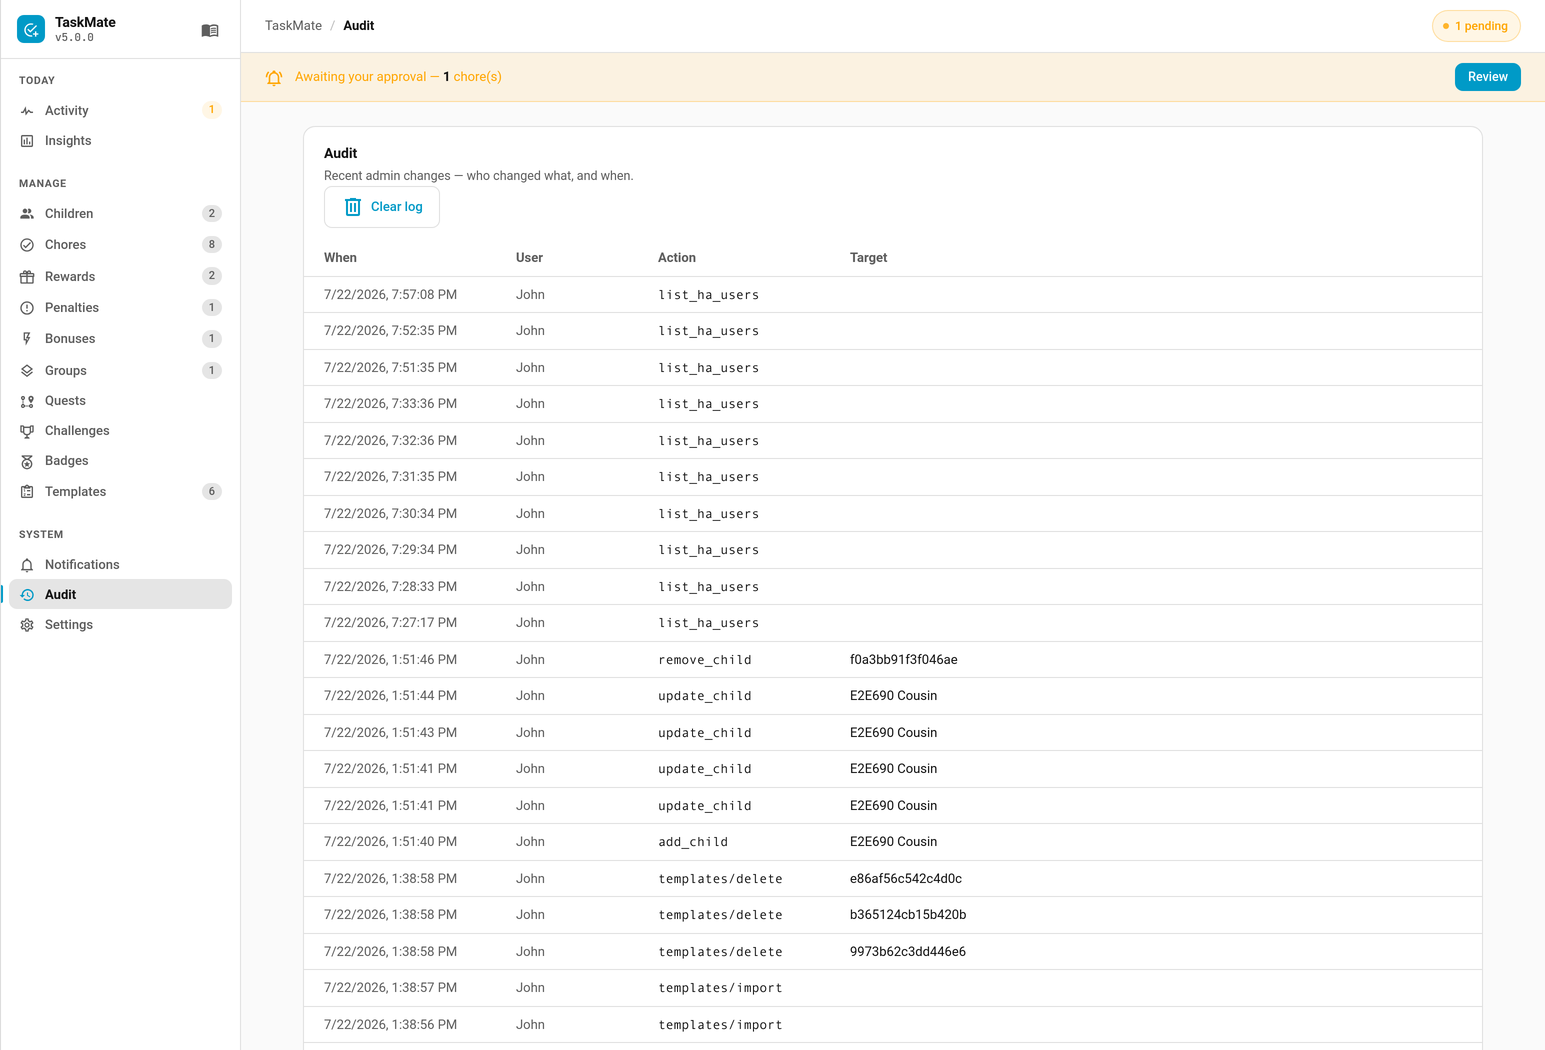
Task: Select target 9973b62c3dd446e6
Action: 908,952
